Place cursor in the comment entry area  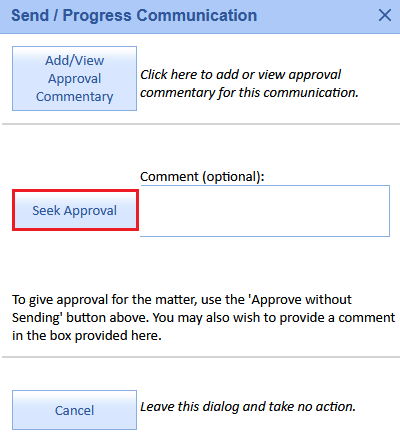click(265, 211)
